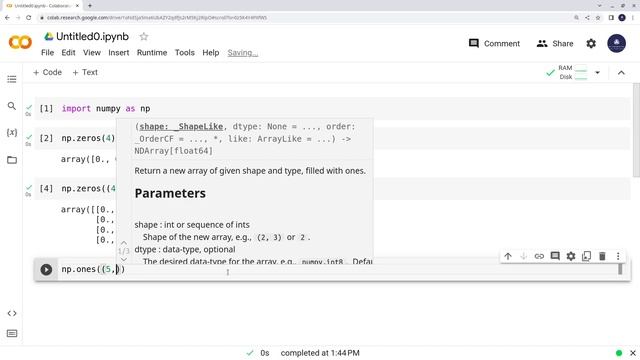Open the variables inspector {x} icon

point(12,132)
